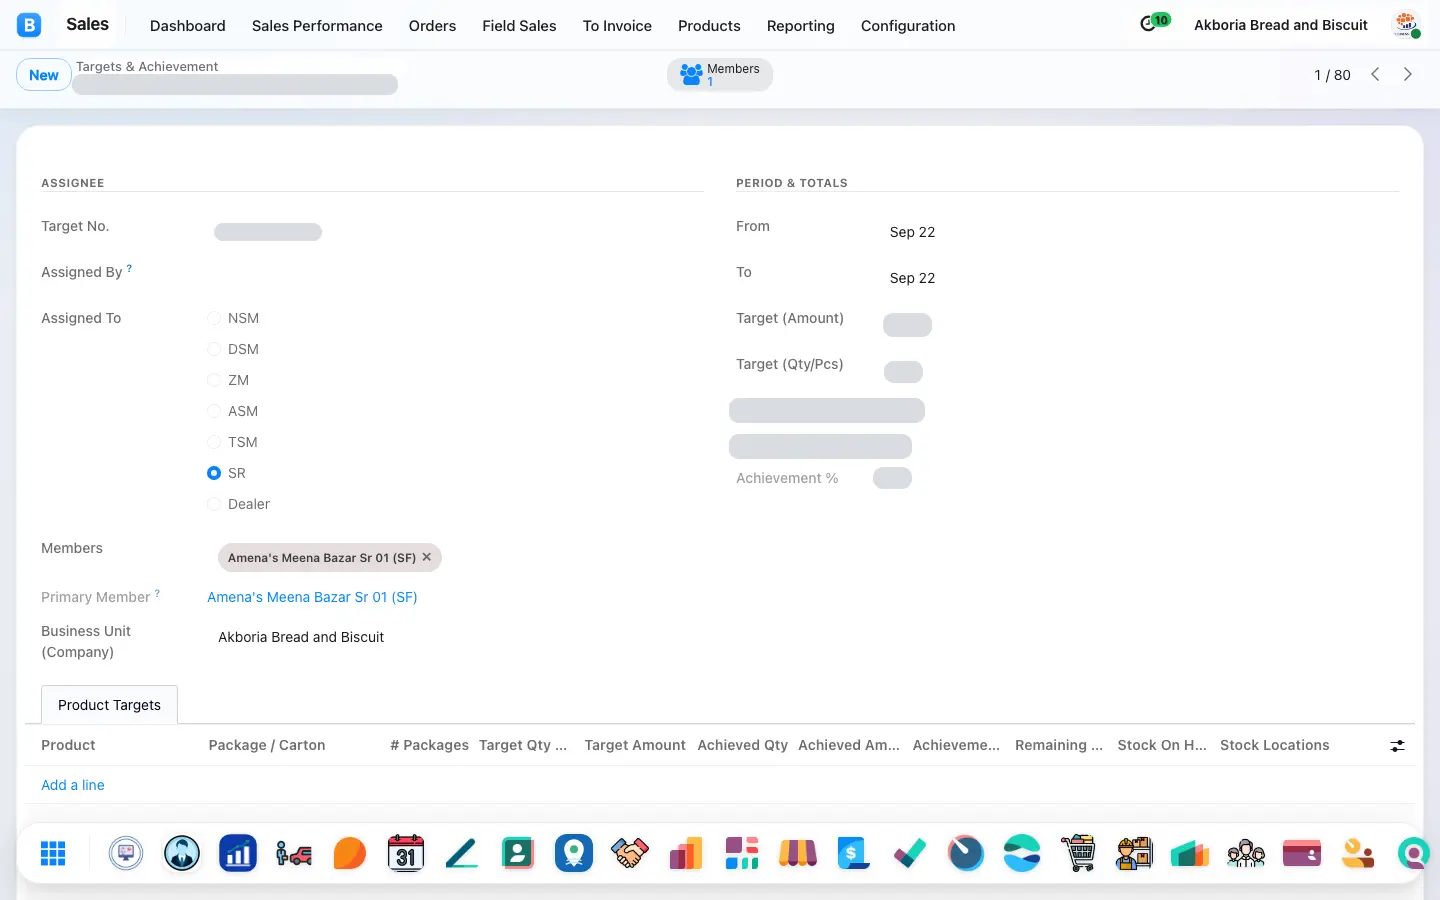This screenshot has width=1440, height=900.
Task: Remove Amena's Meena Bazar member tag
Action: (427, 557)
